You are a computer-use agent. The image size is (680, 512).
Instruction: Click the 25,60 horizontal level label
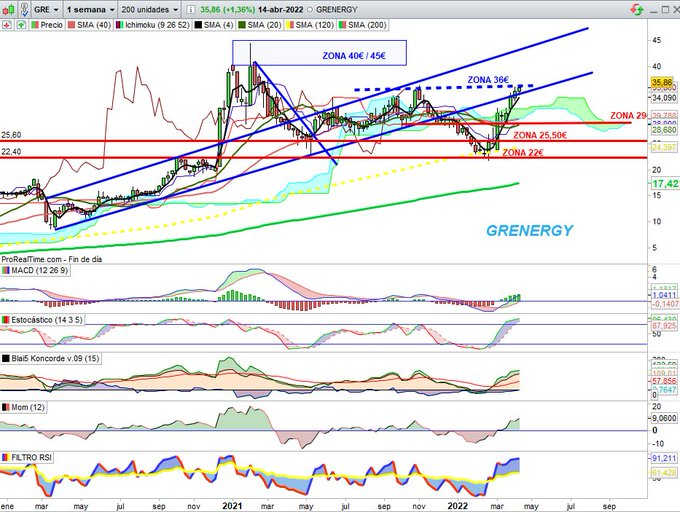11,135
